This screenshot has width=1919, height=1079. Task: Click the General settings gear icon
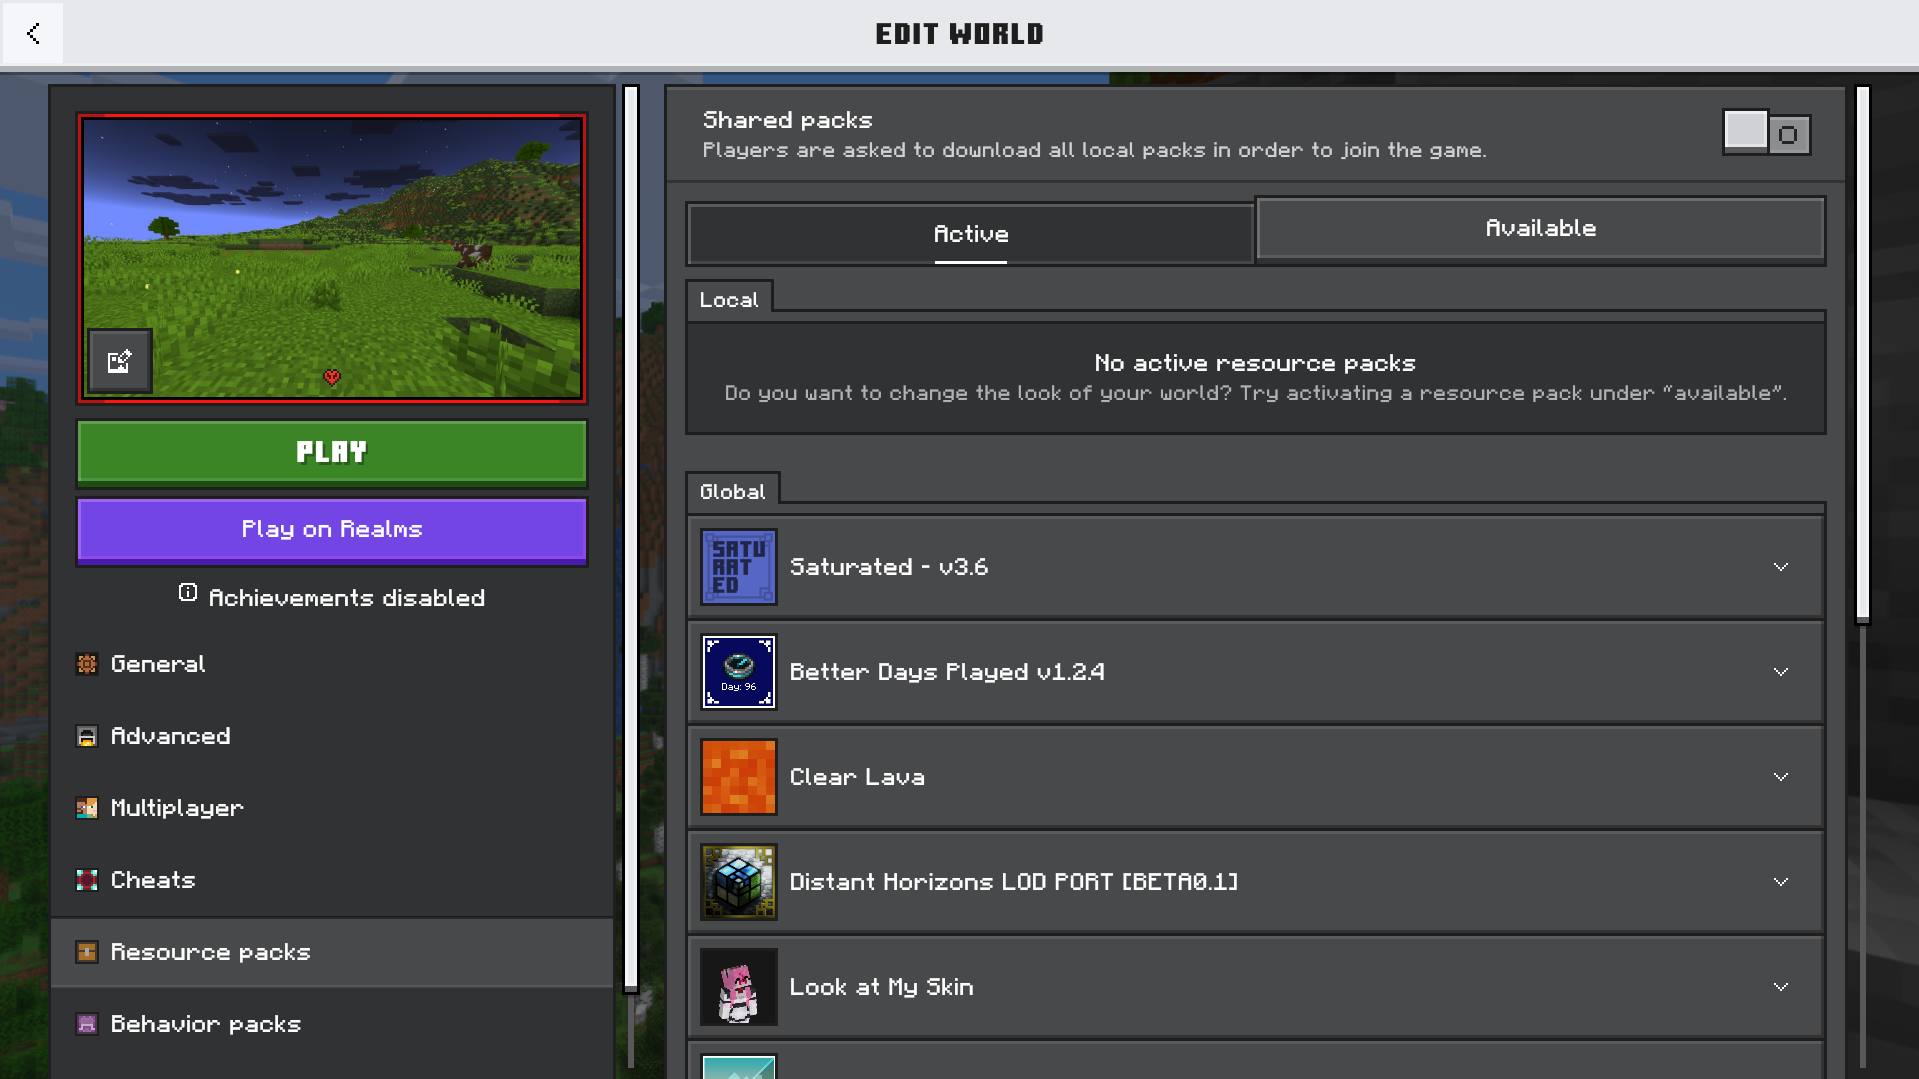point(87,664)
